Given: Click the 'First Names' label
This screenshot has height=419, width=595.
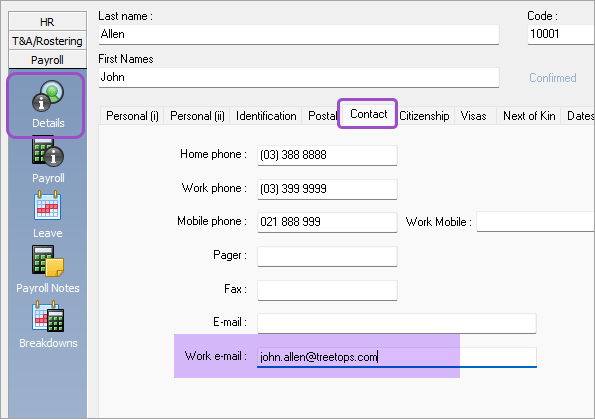Looking at the screenshot, I should coord(126,59).
